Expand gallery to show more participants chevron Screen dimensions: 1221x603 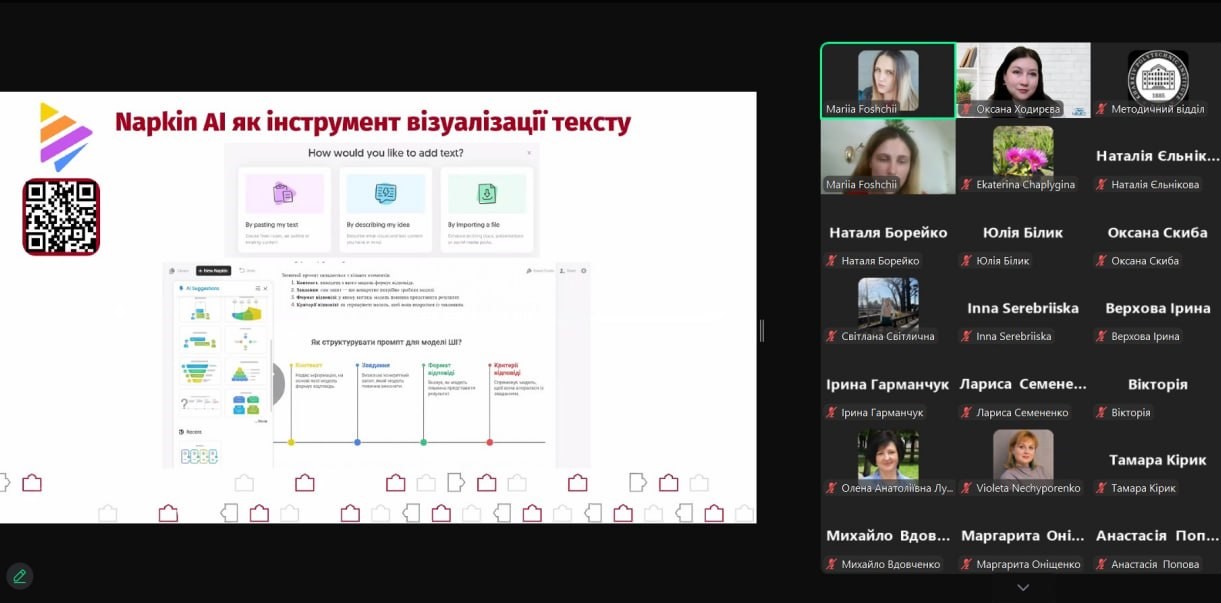point(1021,588)
